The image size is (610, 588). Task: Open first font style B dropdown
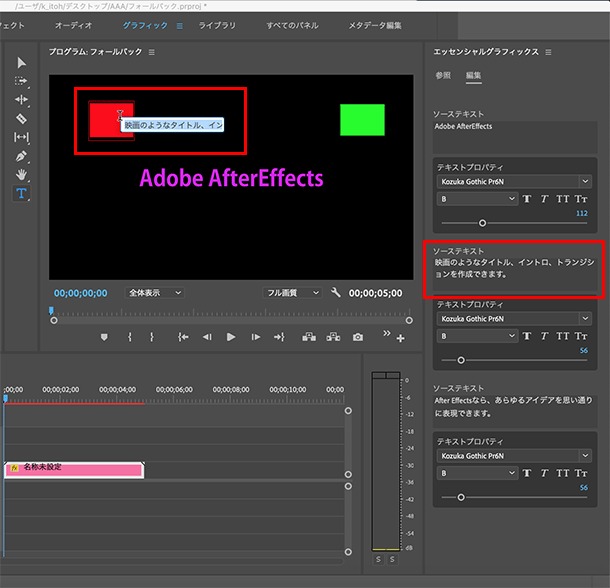pos(477,199)
